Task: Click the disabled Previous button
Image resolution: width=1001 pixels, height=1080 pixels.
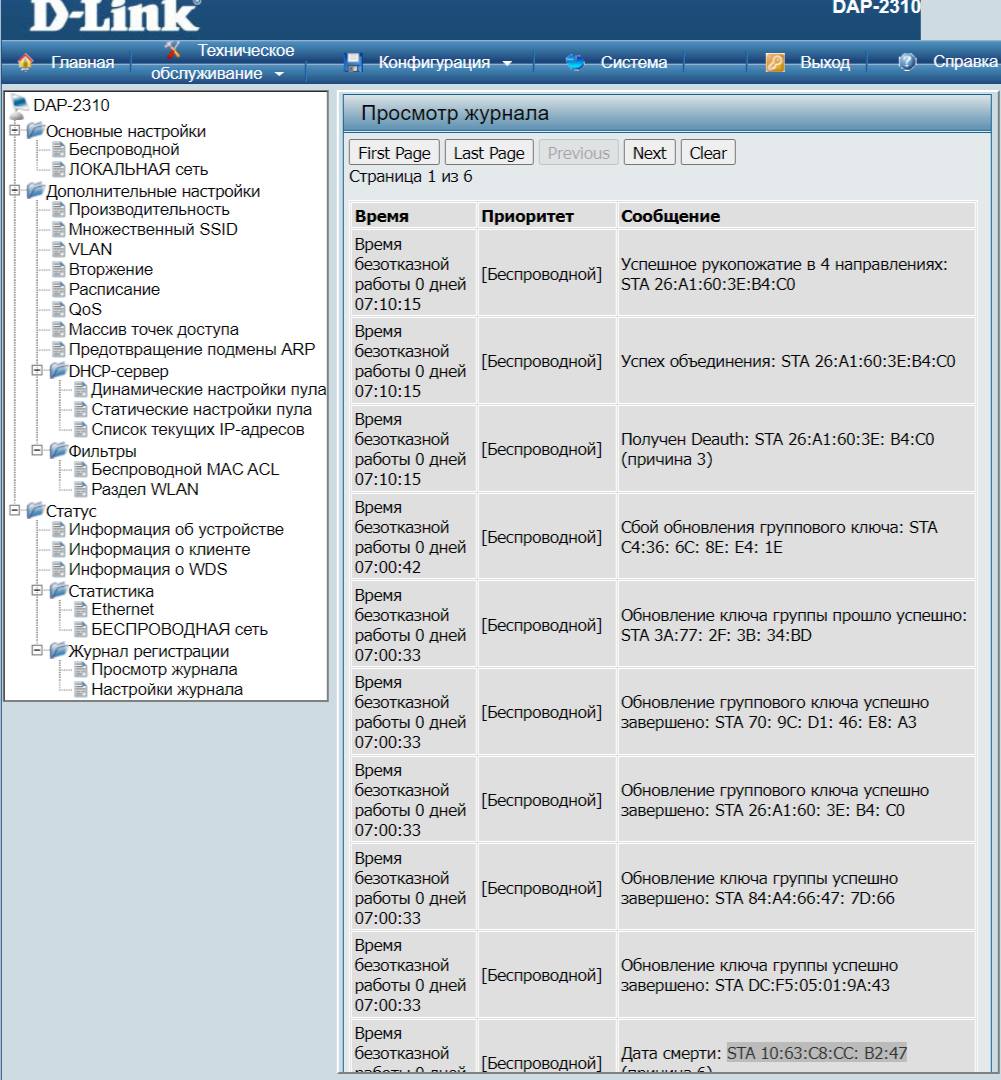Action: point(579,153)
